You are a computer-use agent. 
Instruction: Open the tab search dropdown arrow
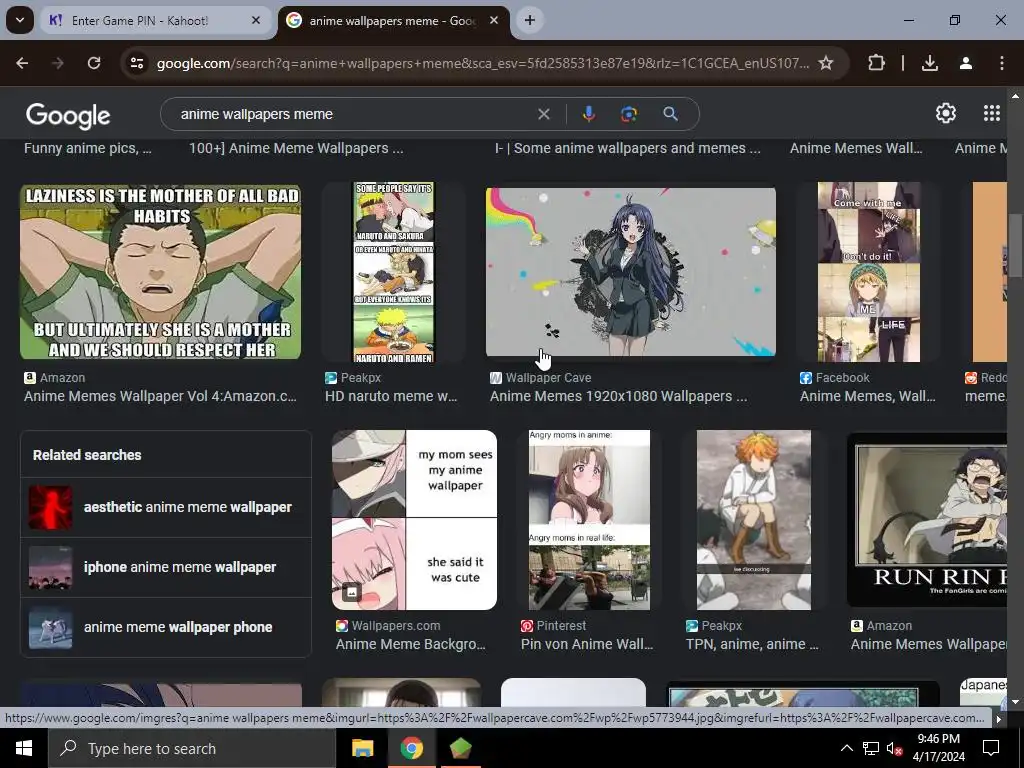click(x=20, y=20)
